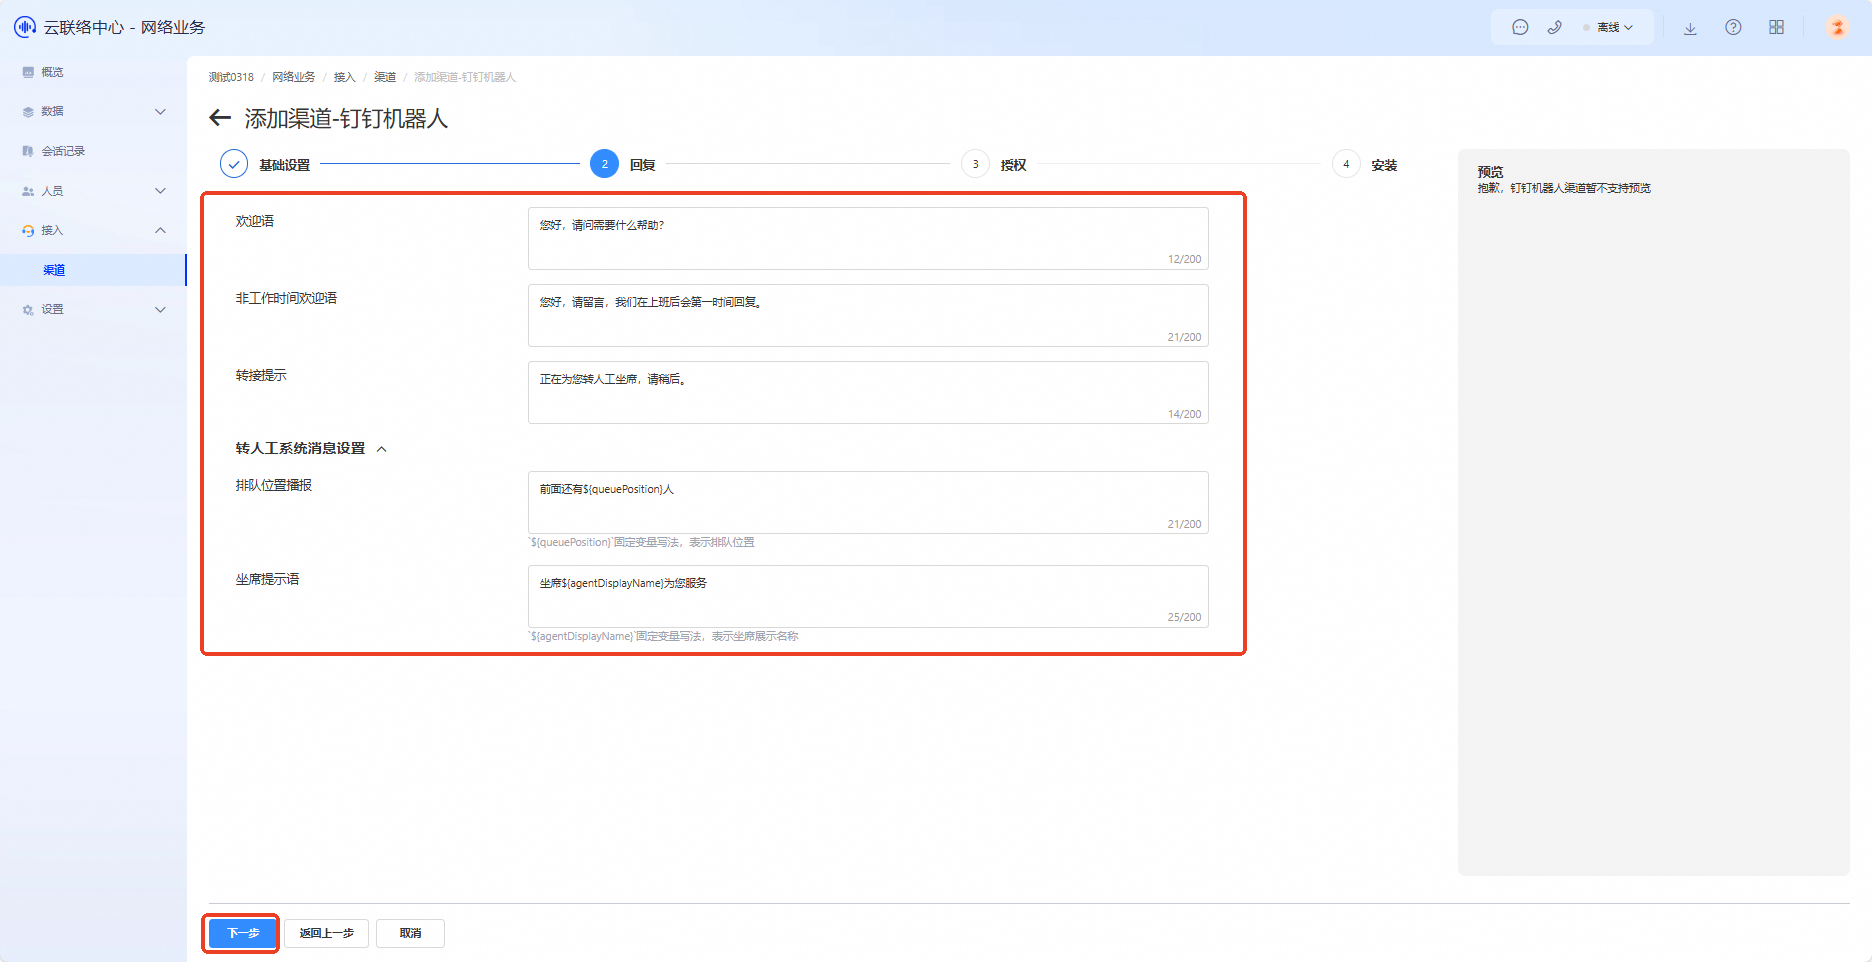Click the 排队位置播报 text box
This screenshot has width=1872, height=962.
coord(868,502)
